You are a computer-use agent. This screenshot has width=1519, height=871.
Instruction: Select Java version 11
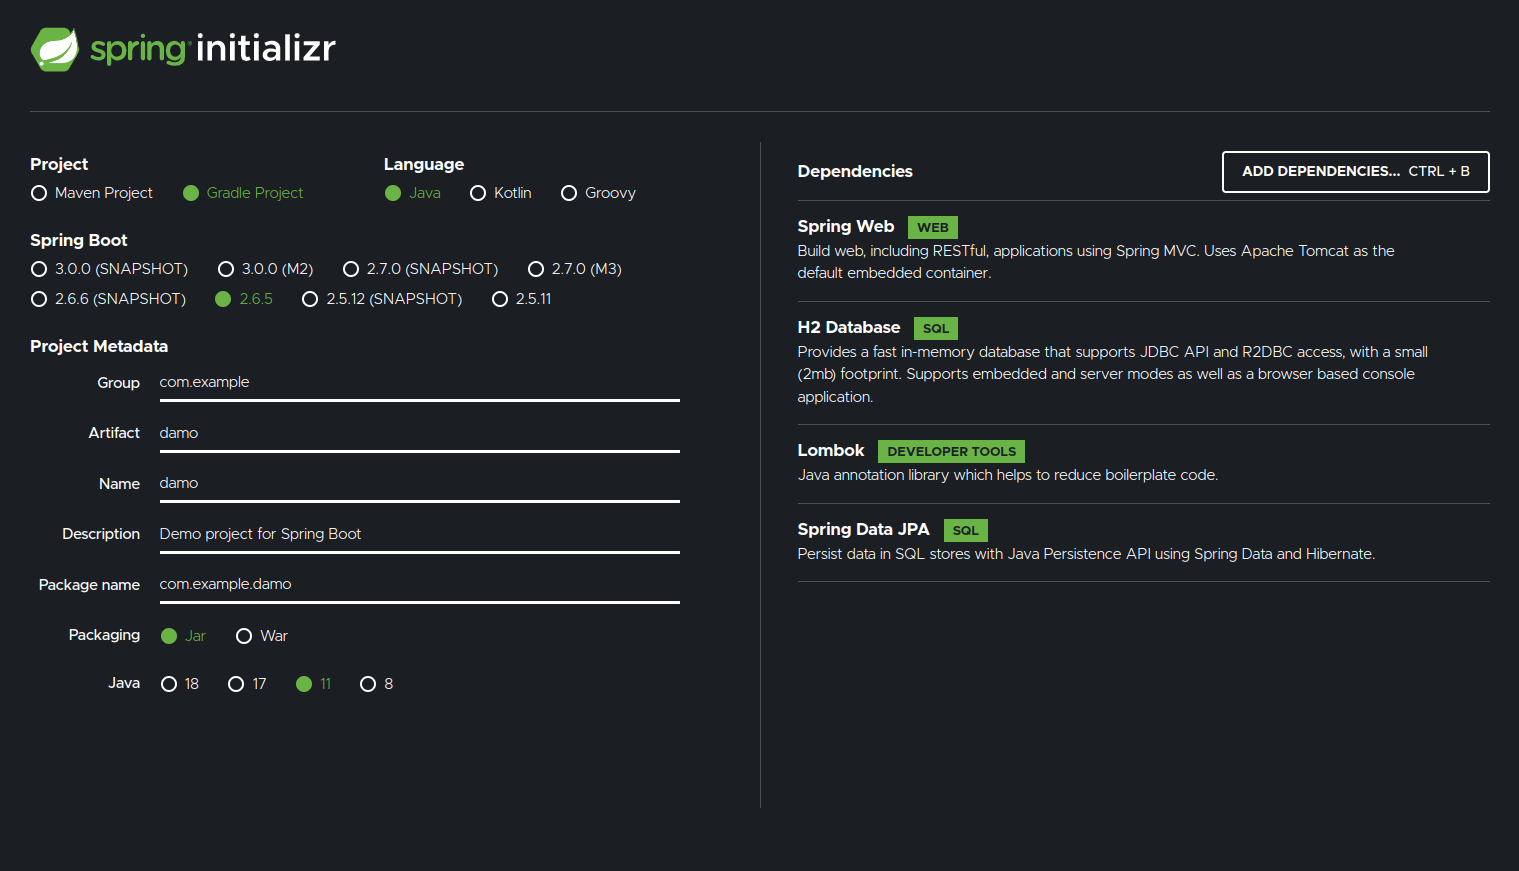pyautogui.click(x=314, y=684)
